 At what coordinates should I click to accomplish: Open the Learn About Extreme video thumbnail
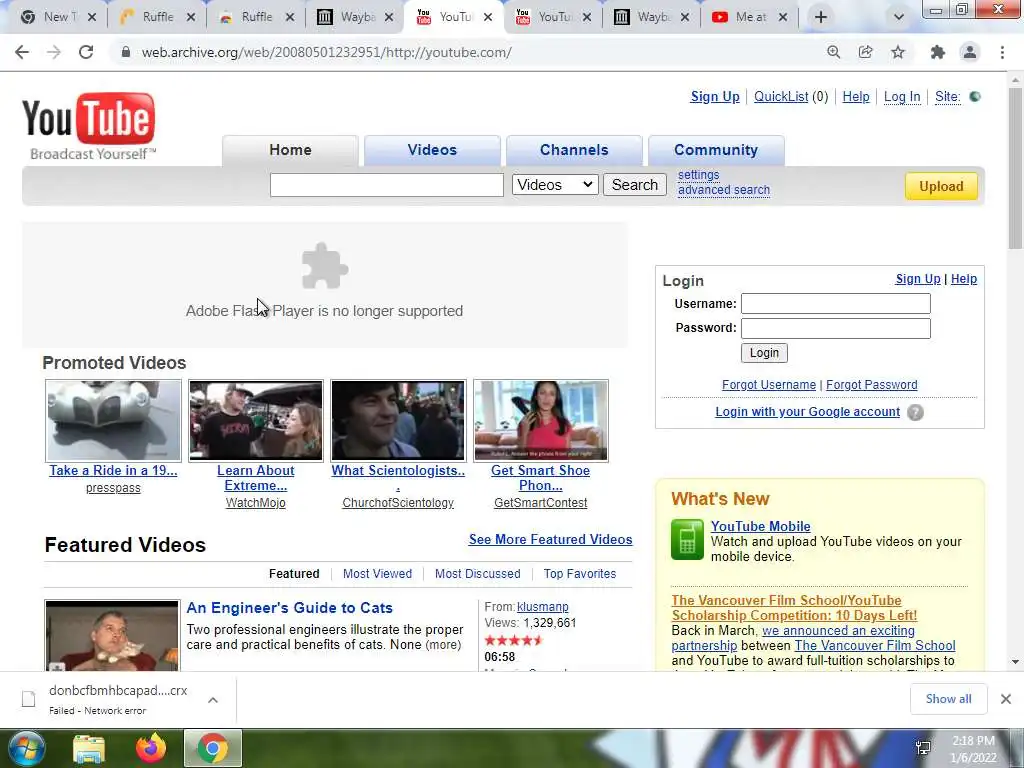(255, 421)
